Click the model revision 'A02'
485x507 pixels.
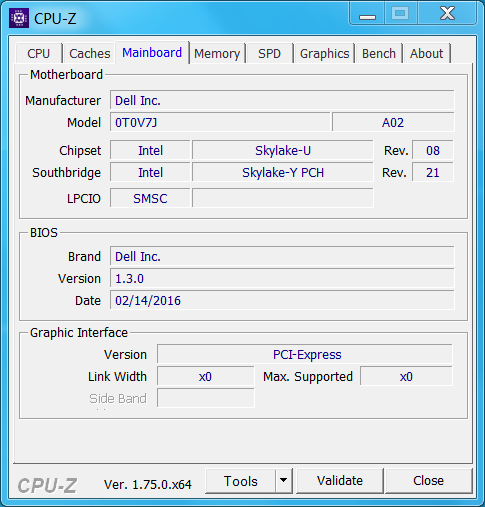click(x=393, y=122)
